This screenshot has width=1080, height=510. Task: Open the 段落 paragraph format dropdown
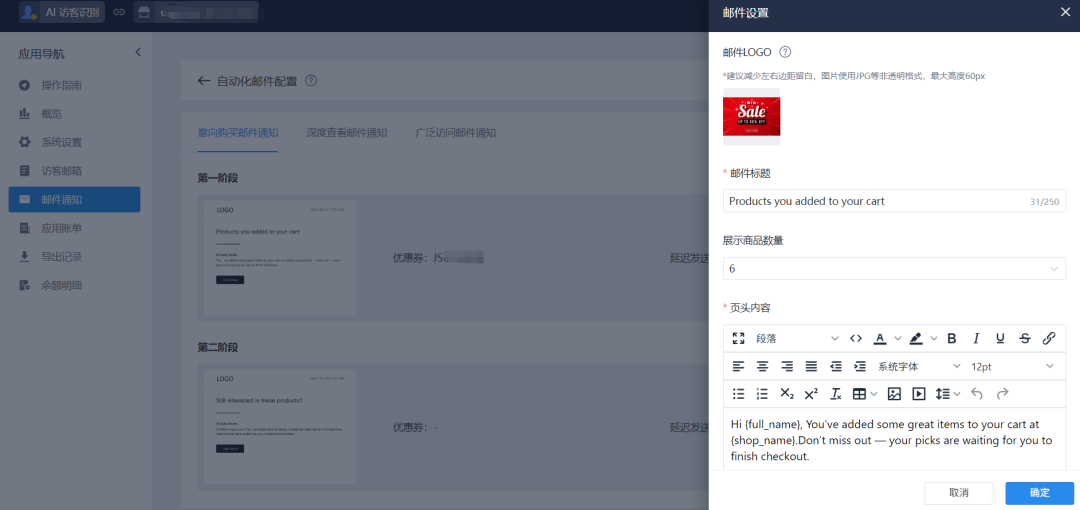click(x=797, y=338)
